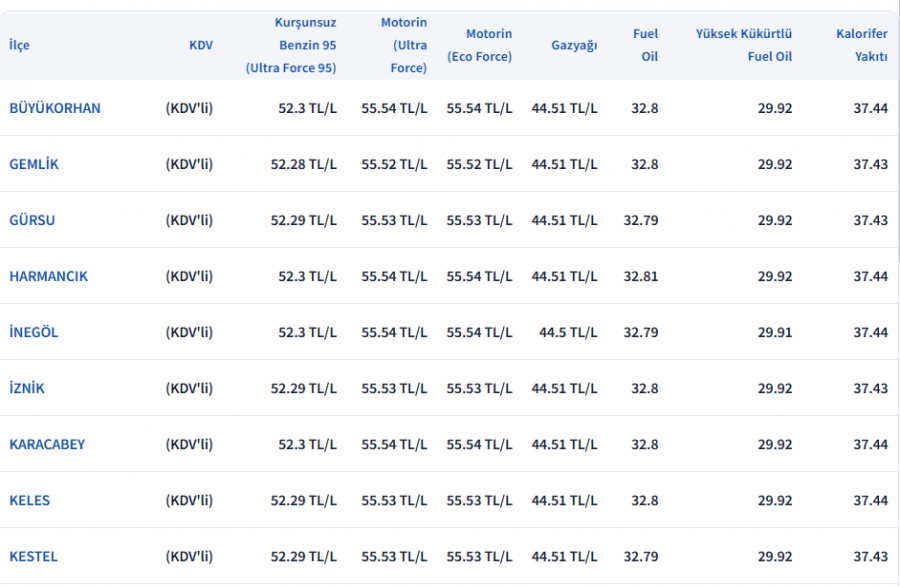Click the Gazyağı column header
This screenshot has width=900, height=586.
574,45
